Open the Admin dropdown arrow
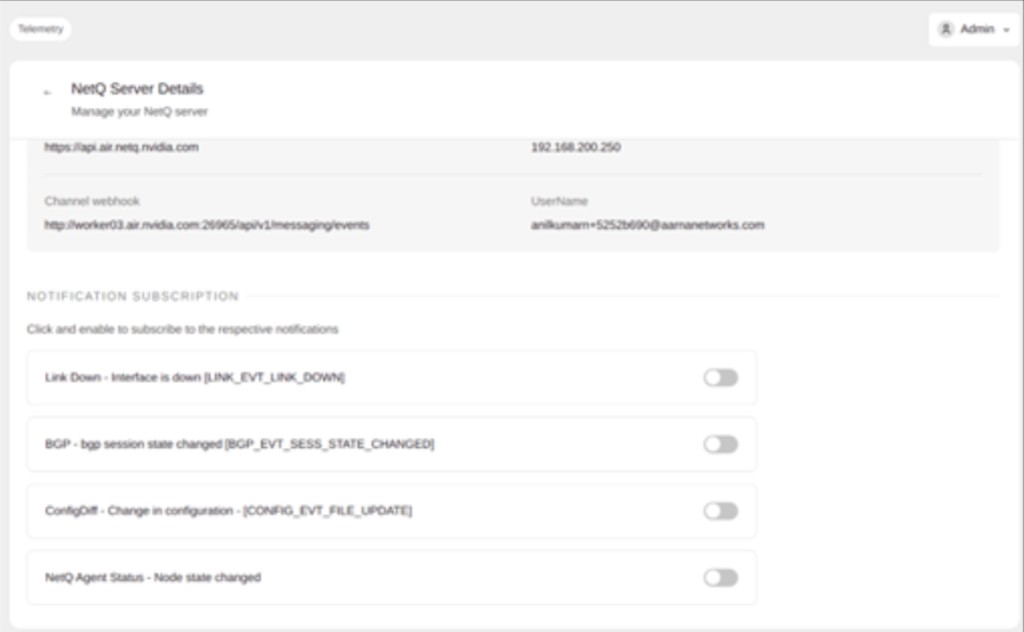 1006,30
